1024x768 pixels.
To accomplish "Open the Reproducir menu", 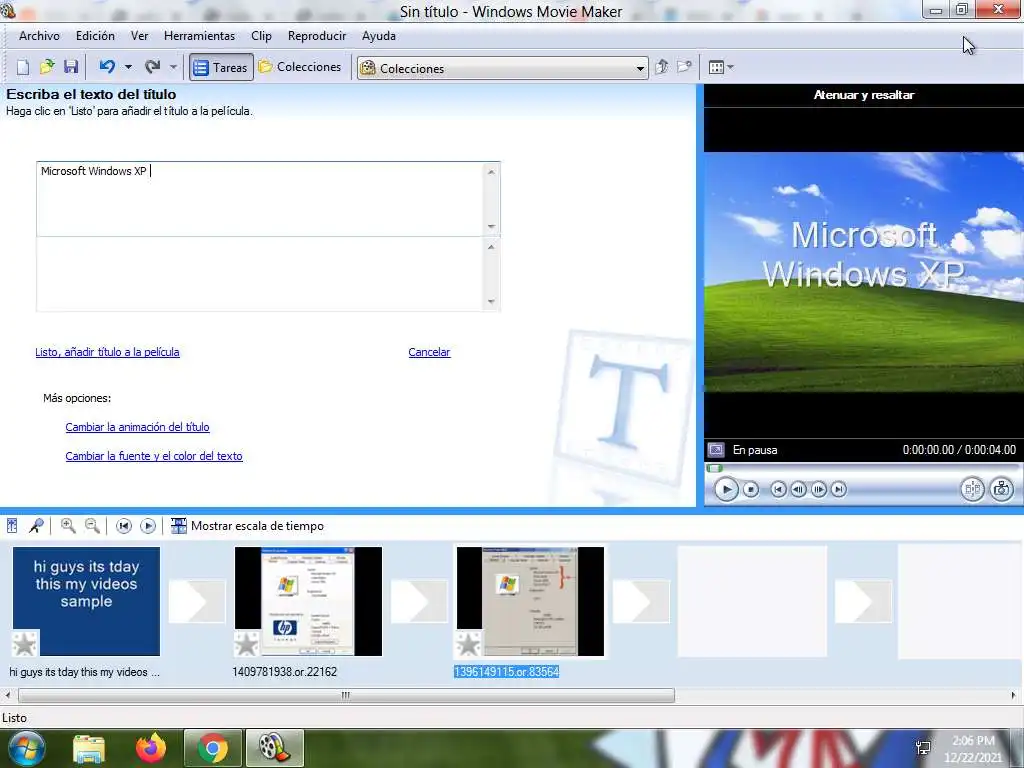I will point(317,36).
